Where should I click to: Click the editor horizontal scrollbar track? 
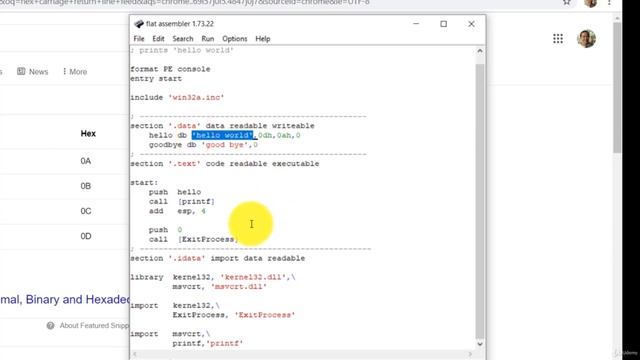pyautogui.click(x=302, y=354)
